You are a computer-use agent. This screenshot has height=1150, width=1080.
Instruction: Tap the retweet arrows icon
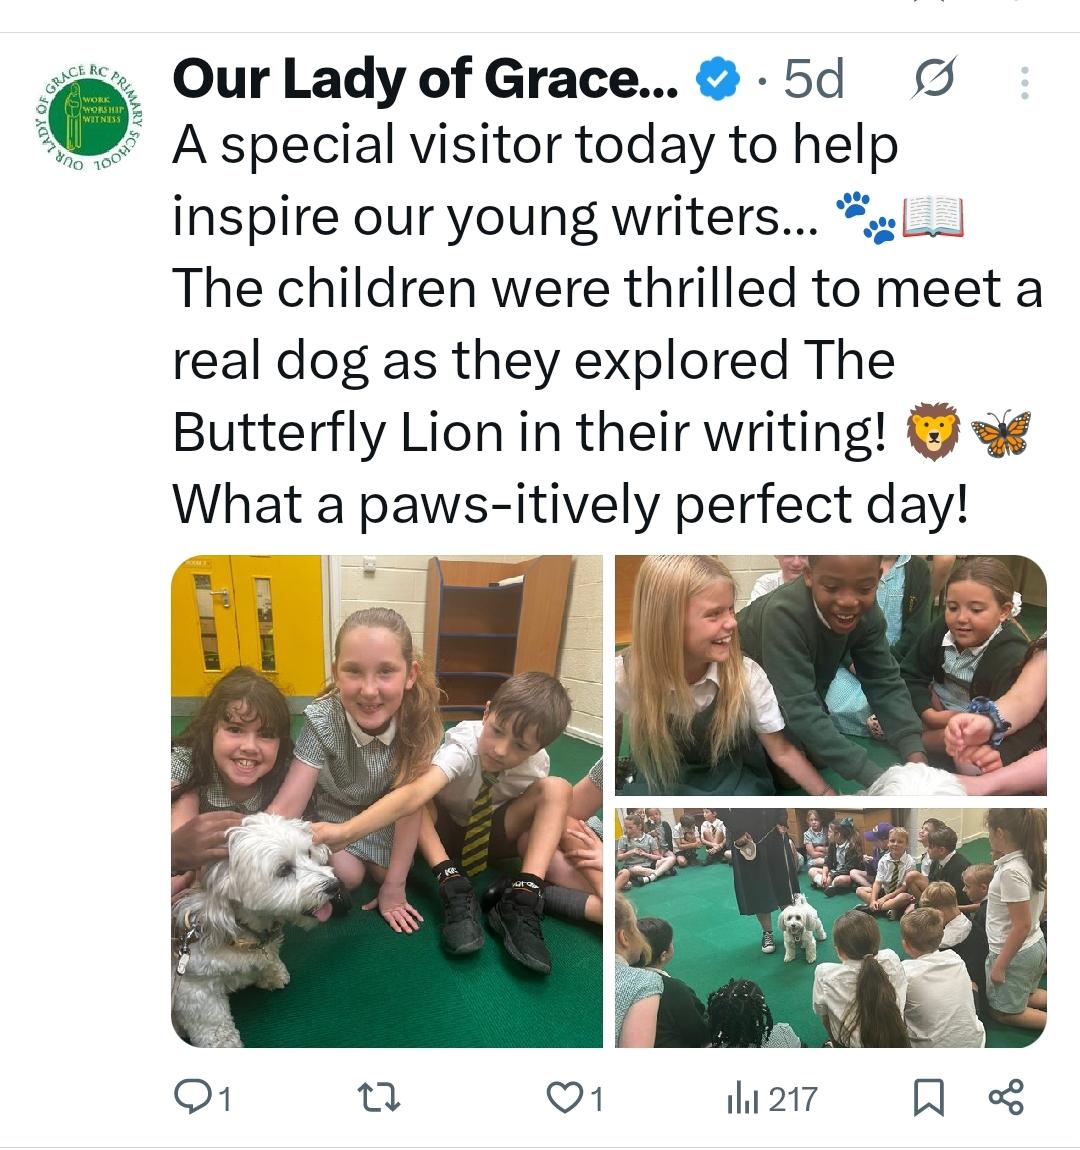click(378, 1098)
